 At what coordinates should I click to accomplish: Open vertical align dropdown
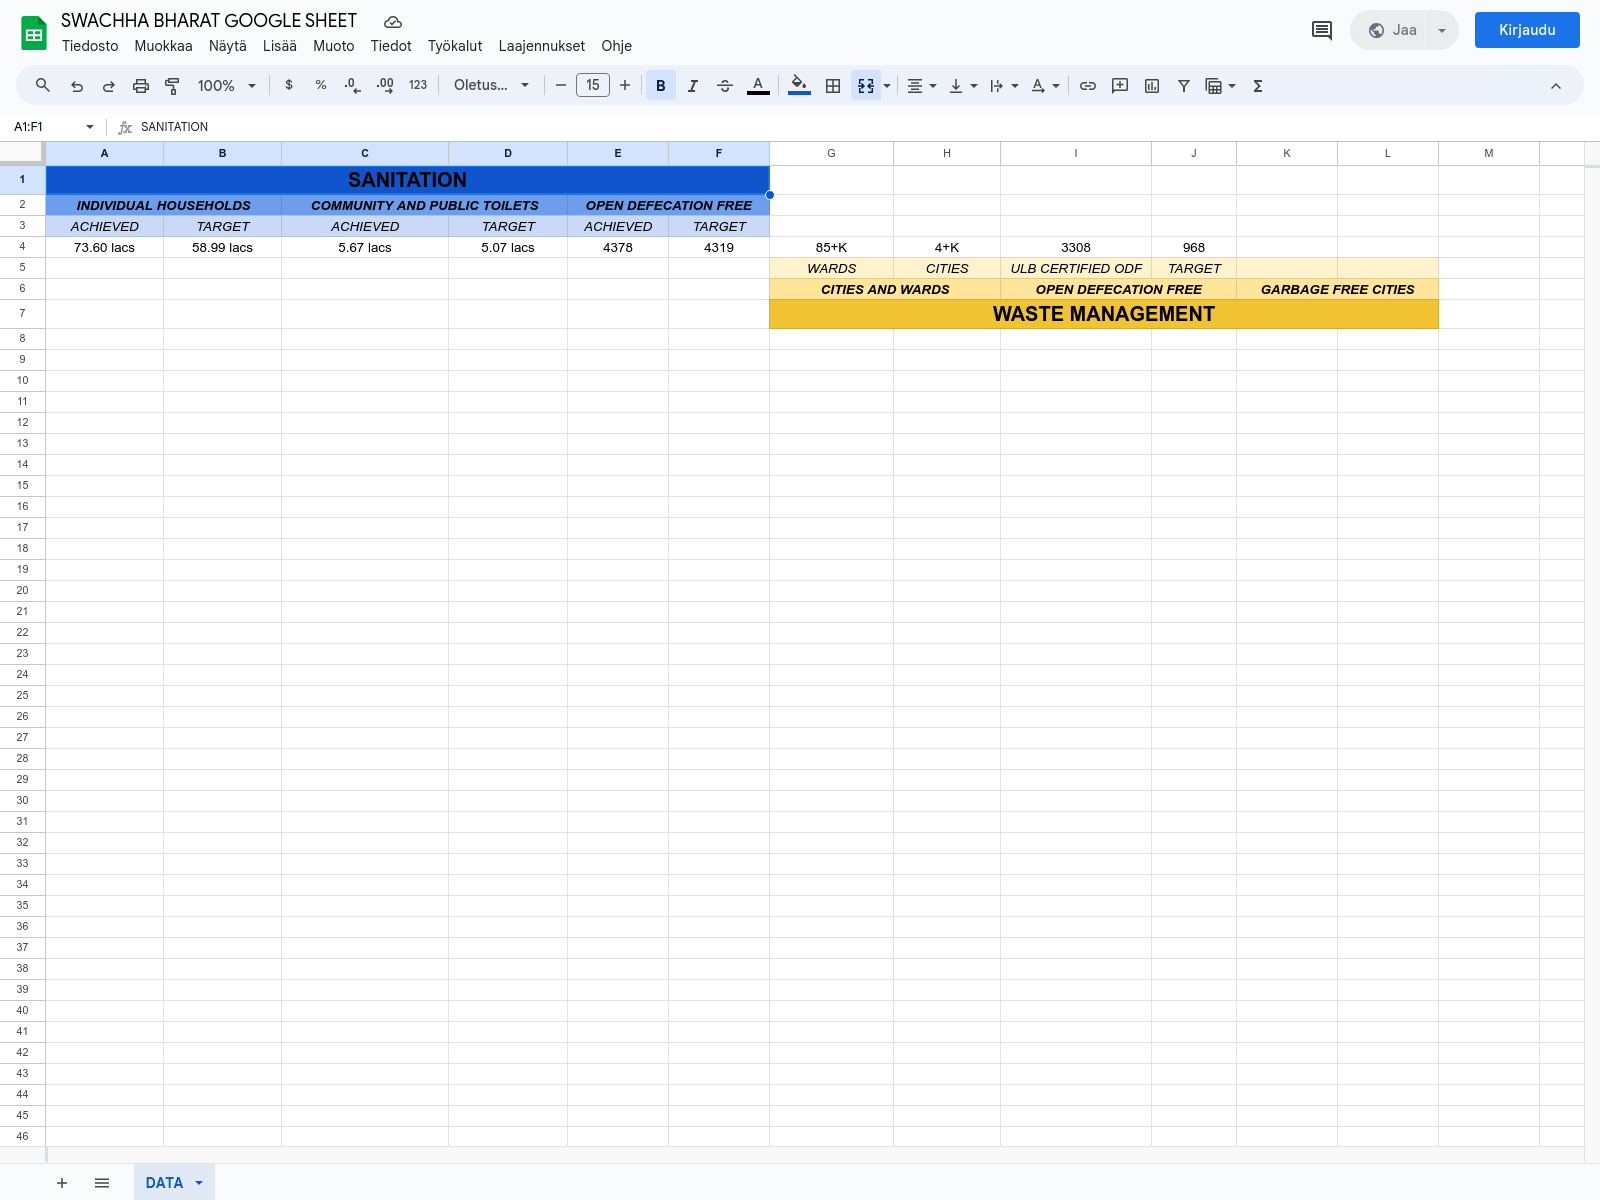964,86
